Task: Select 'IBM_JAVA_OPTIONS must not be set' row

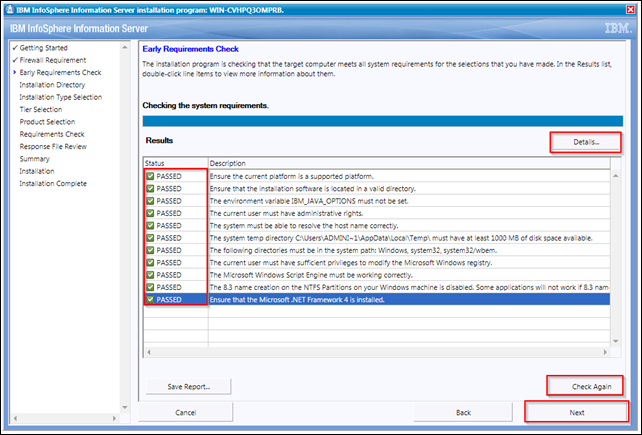Action: [377, 201]
